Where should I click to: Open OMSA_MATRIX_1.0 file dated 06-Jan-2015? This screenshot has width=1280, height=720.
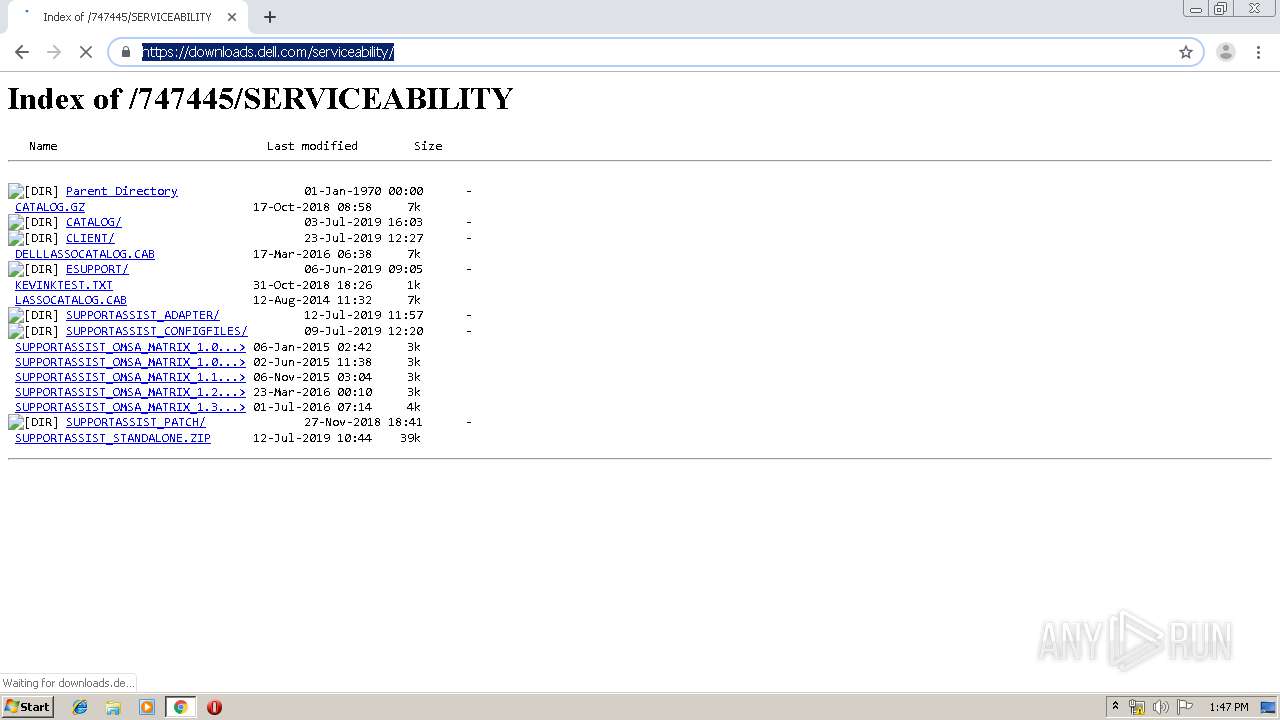[x=130, y=347]
